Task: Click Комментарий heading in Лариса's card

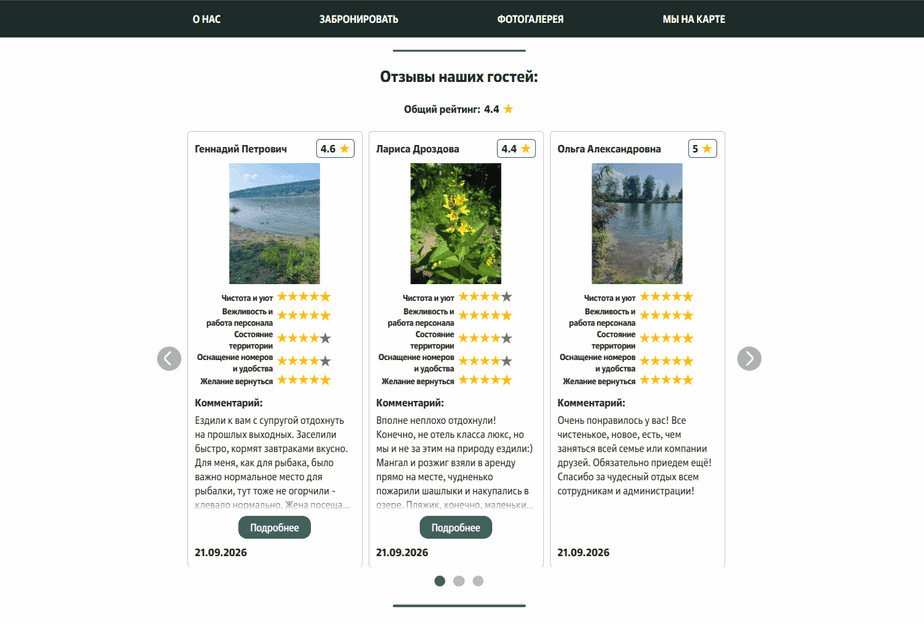Action: tap(410, 403)
